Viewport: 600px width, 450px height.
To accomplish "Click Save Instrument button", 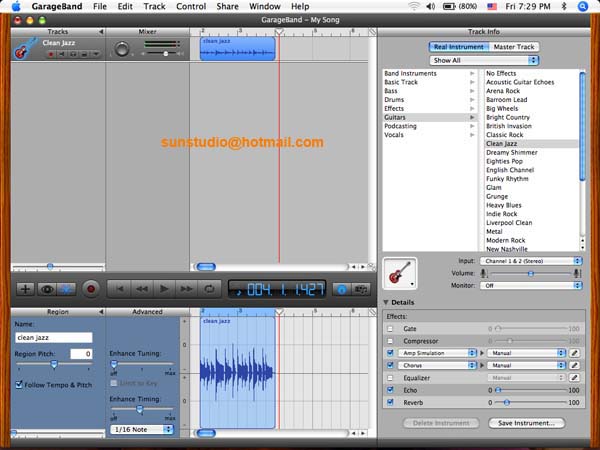I will (527, 423).
